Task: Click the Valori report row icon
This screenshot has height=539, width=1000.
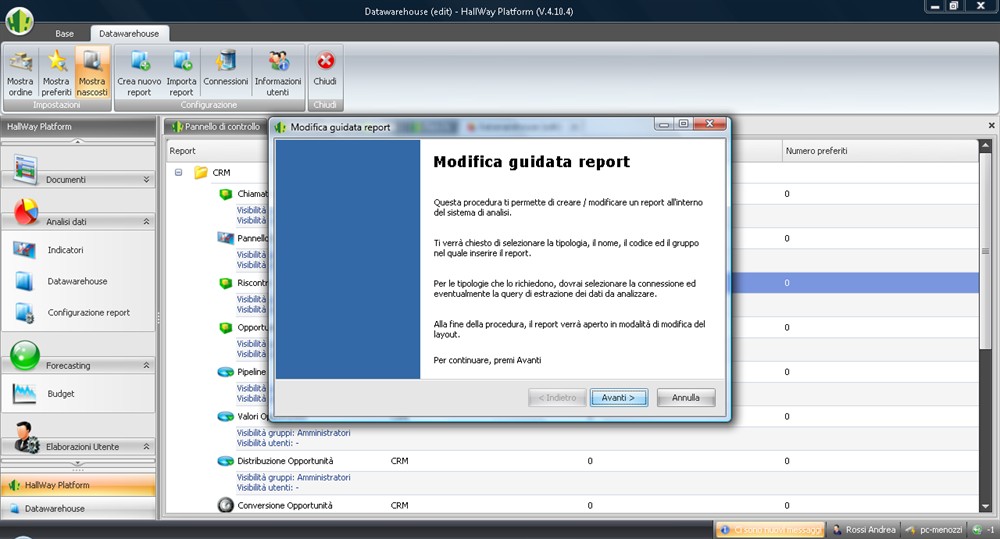Action: [226, 417]
